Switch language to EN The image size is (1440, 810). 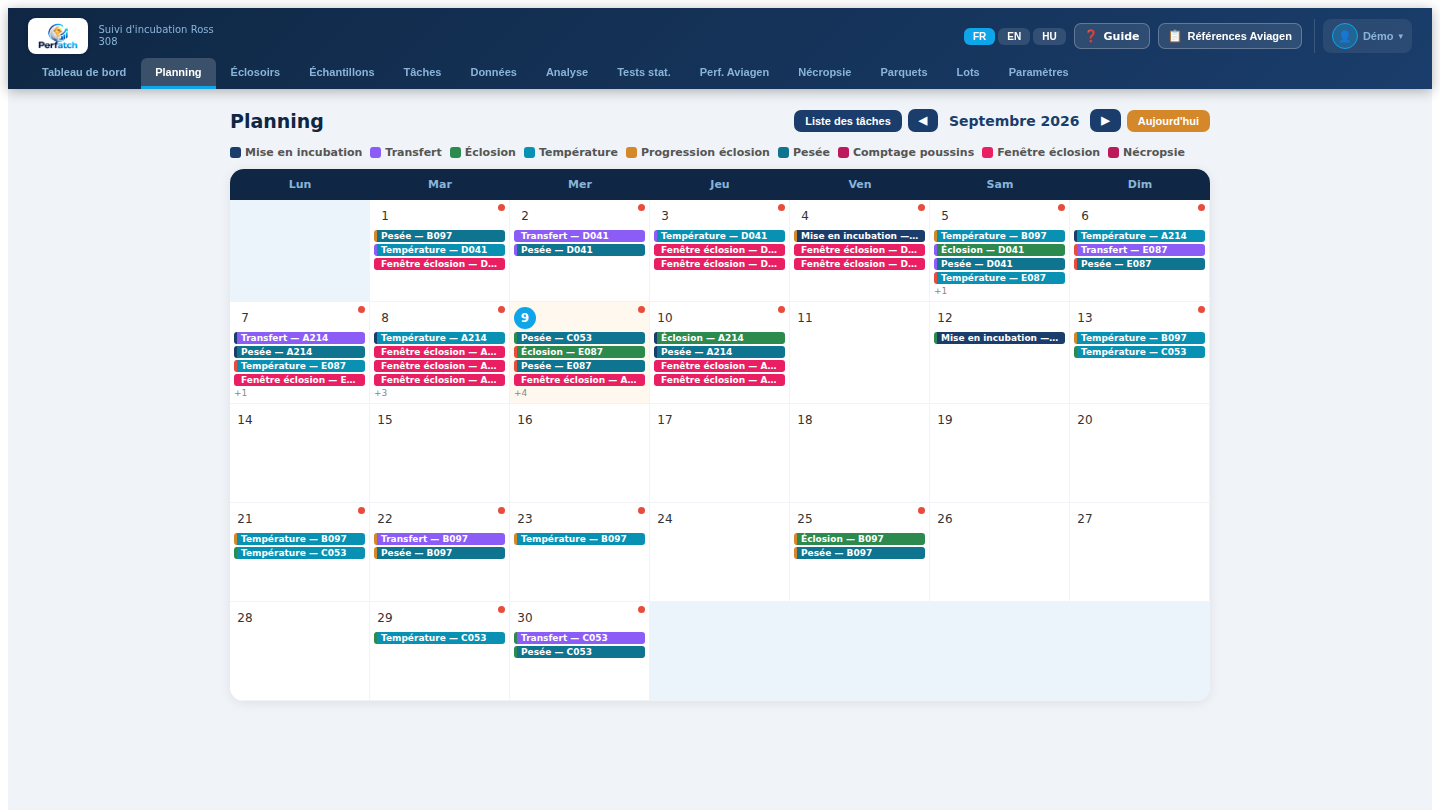[1014, 36]
